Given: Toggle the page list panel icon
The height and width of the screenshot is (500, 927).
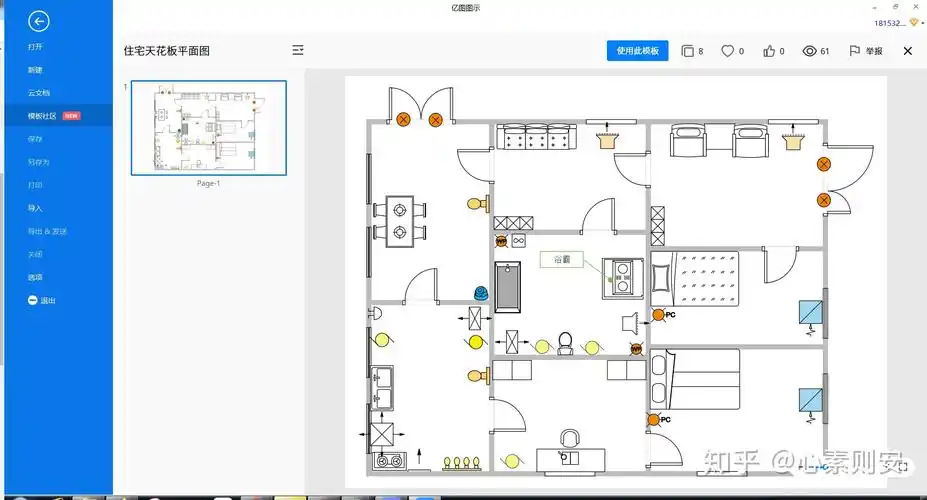Looking at the screenshot, I should [x=297, y=50].
